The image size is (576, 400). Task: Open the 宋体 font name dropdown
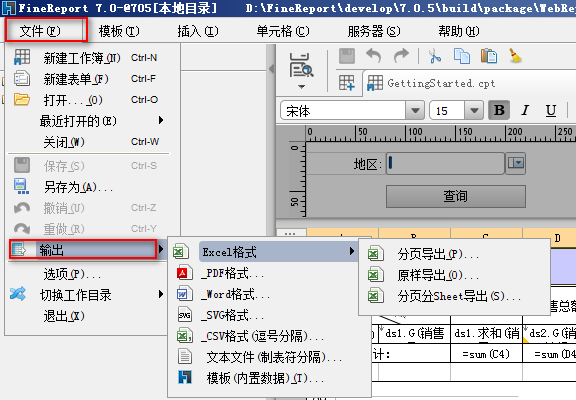pyautogui.click(x=415, y=110)
